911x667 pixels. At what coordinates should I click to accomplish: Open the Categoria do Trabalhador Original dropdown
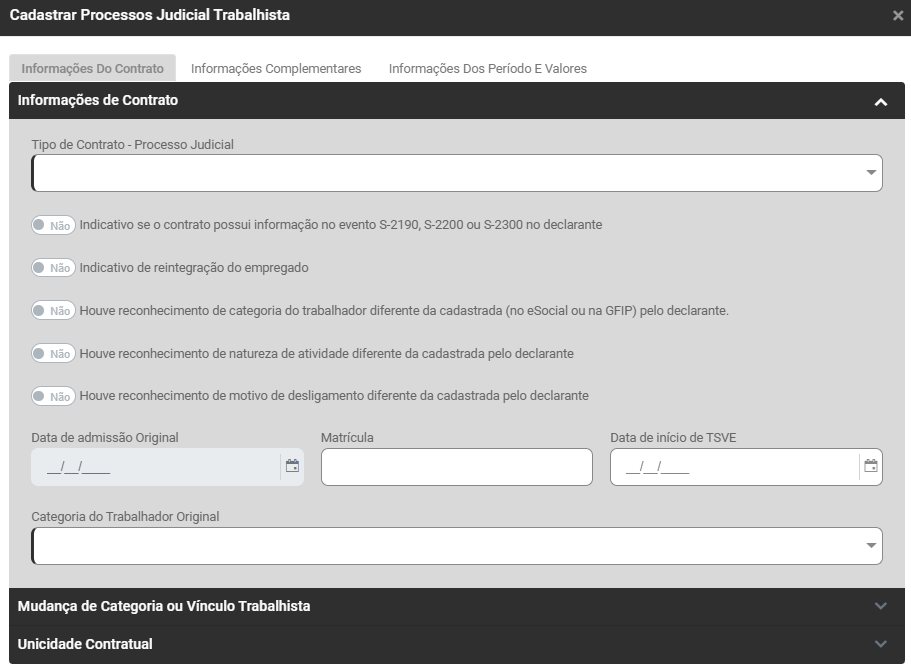(457, 546)
